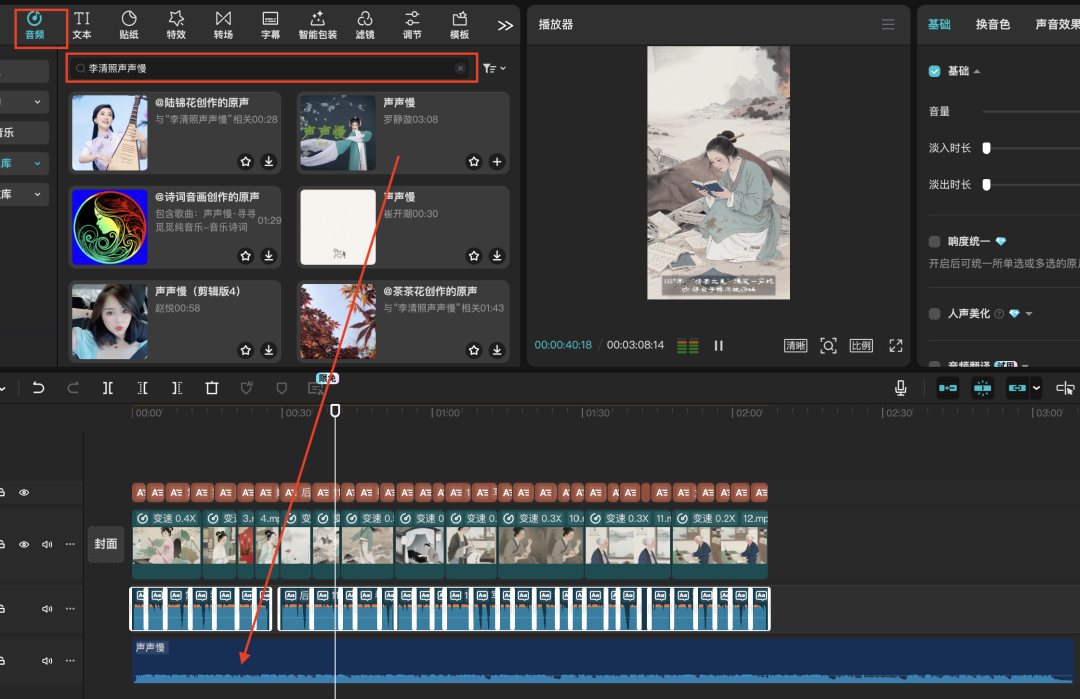The height and width of the screenshot is (699, 1080).
Task: Click the 比例 aspect ratio button
Action: (x=861, y=345)
